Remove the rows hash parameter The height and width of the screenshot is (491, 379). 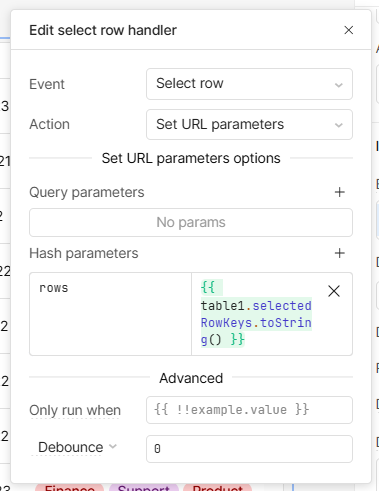[334, 291]
